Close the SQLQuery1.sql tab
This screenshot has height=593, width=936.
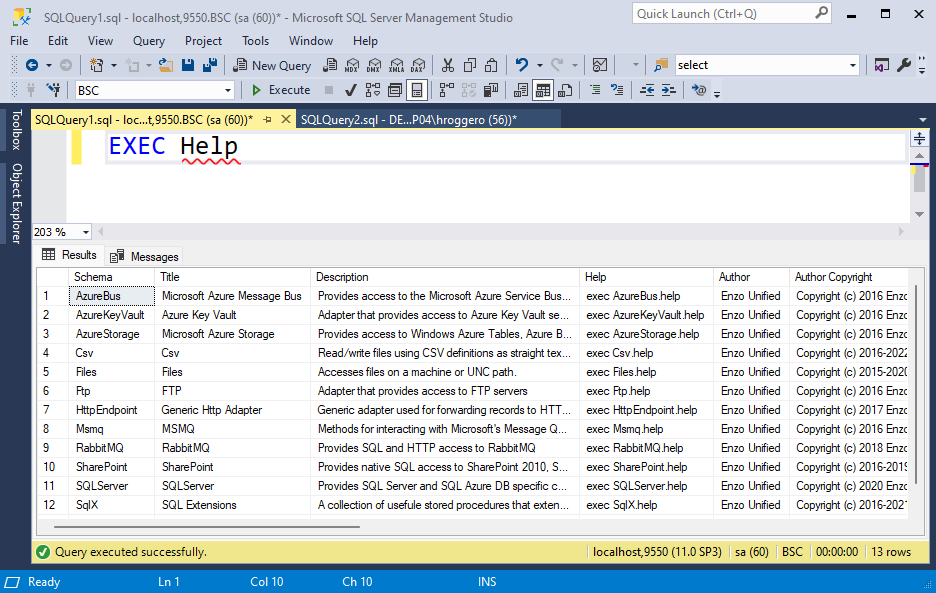pos(286,119)
